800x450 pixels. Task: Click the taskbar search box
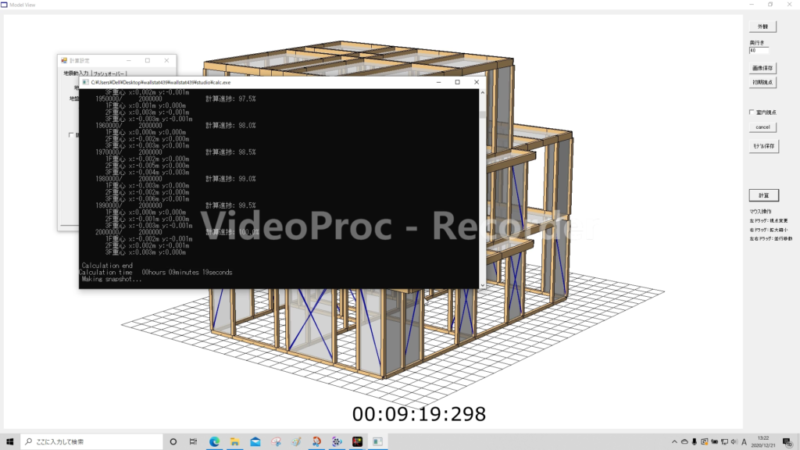click(x=92, y=441)
